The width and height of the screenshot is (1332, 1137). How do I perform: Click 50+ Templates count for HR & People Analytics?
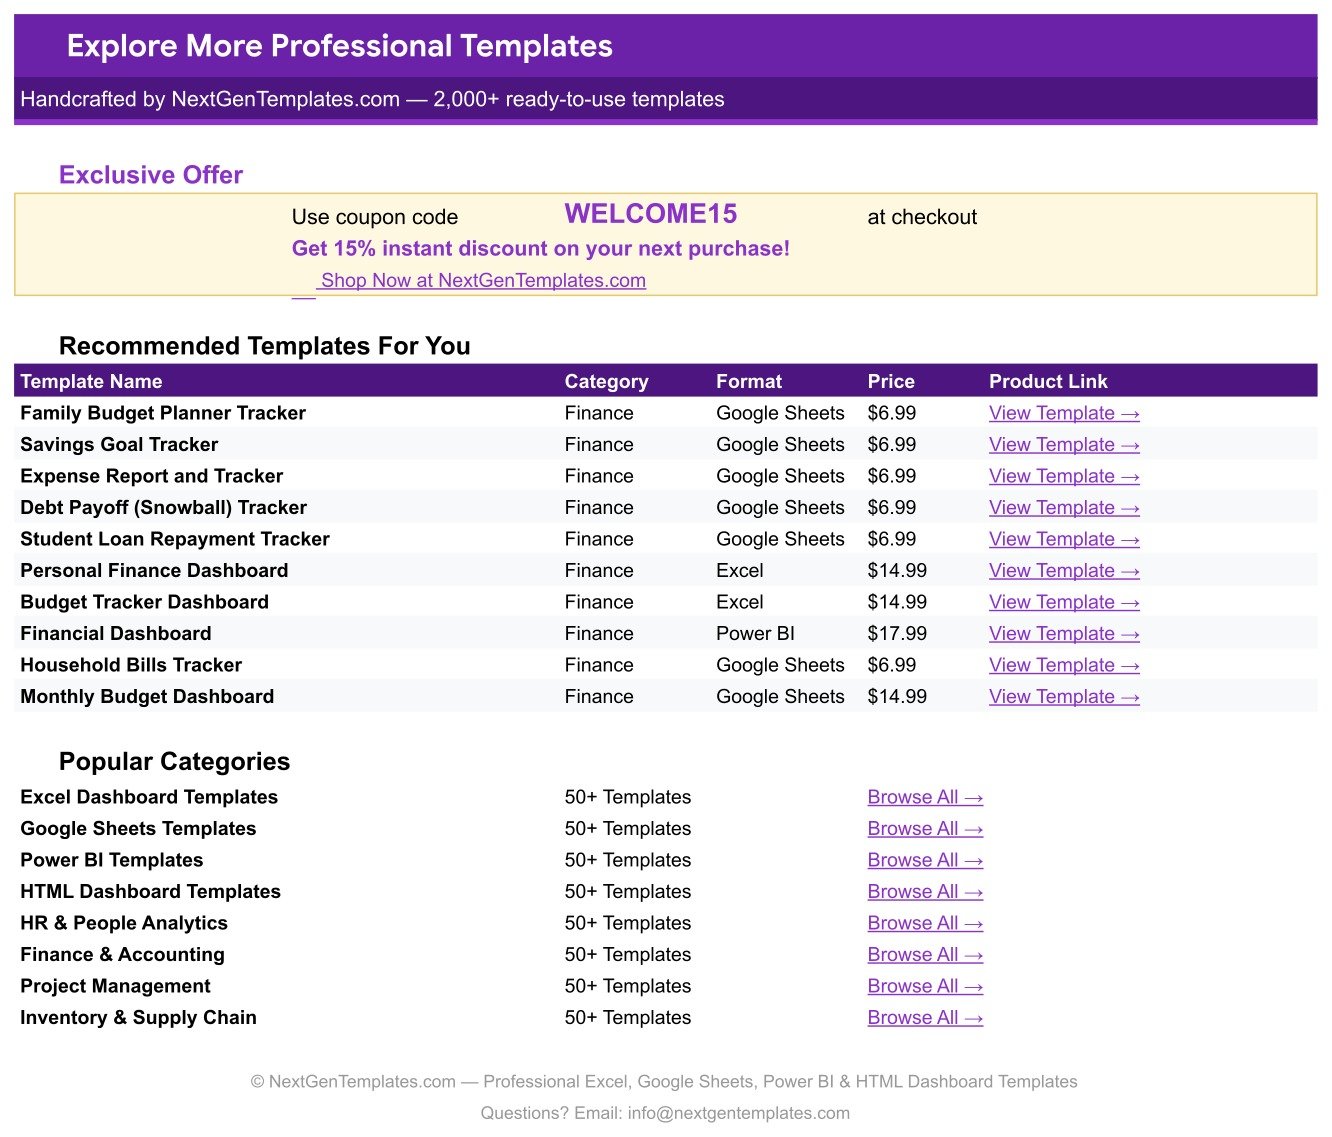(628, 923)
